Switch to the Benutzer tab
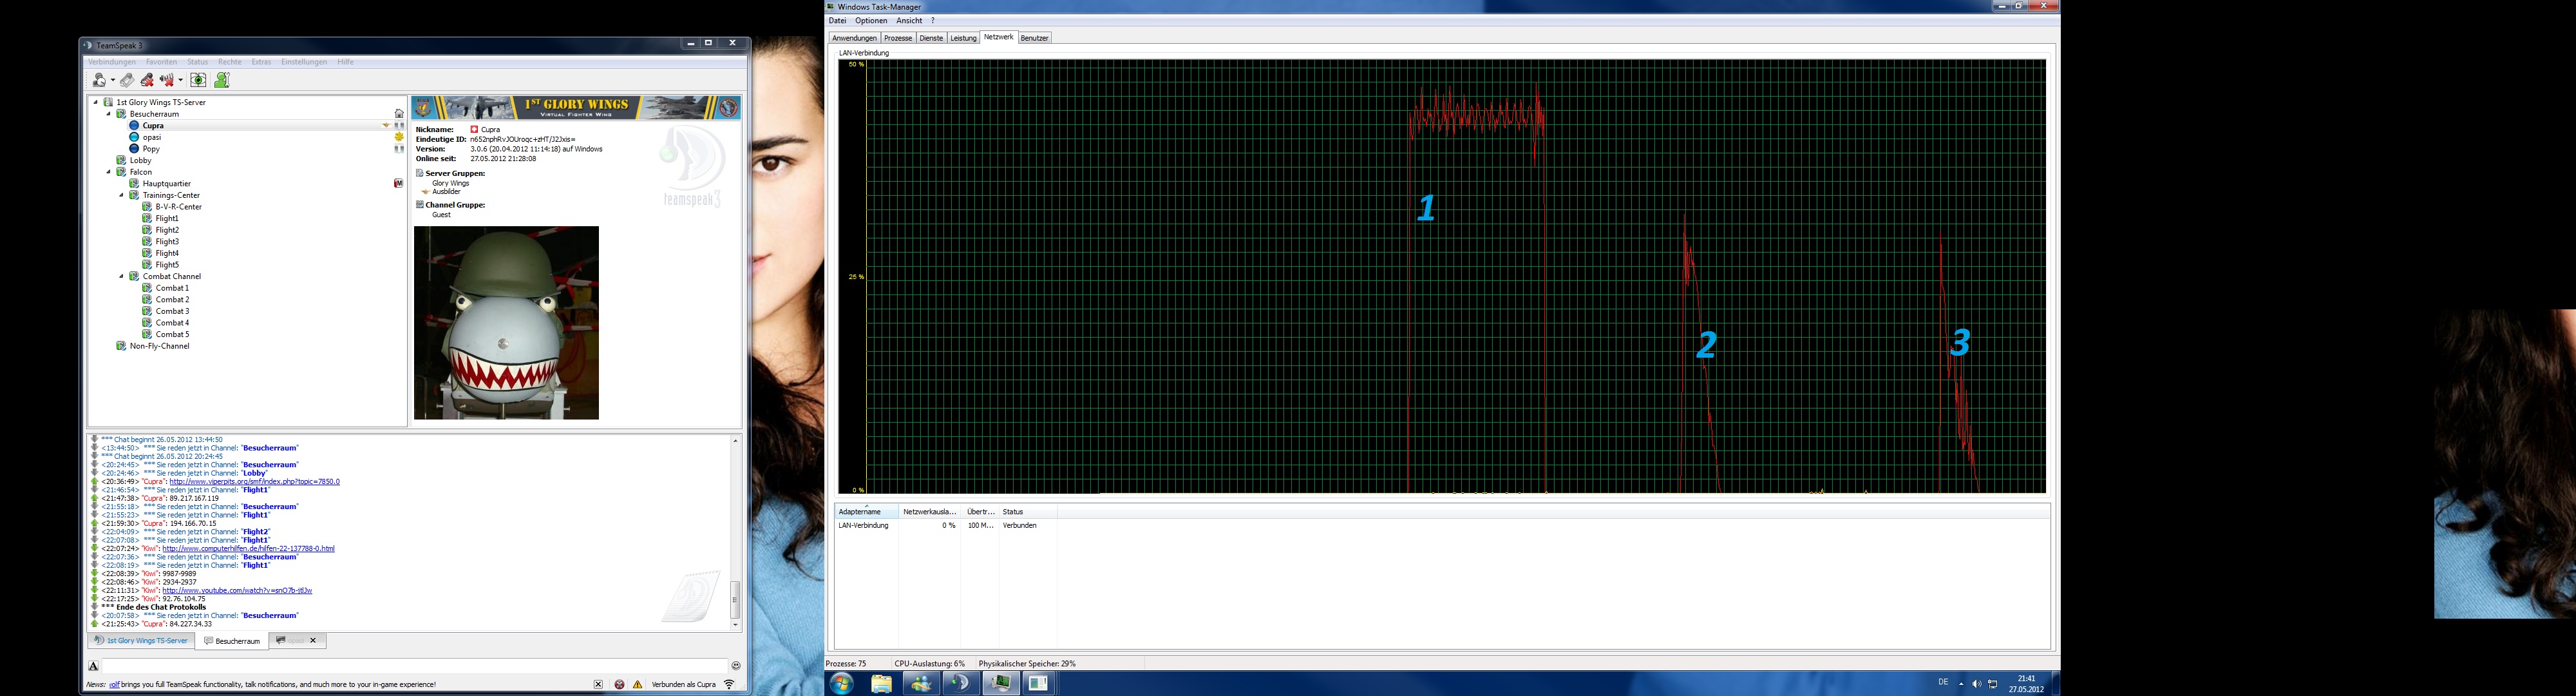The image size is (2576, 696). click(x=1034, y=38)
